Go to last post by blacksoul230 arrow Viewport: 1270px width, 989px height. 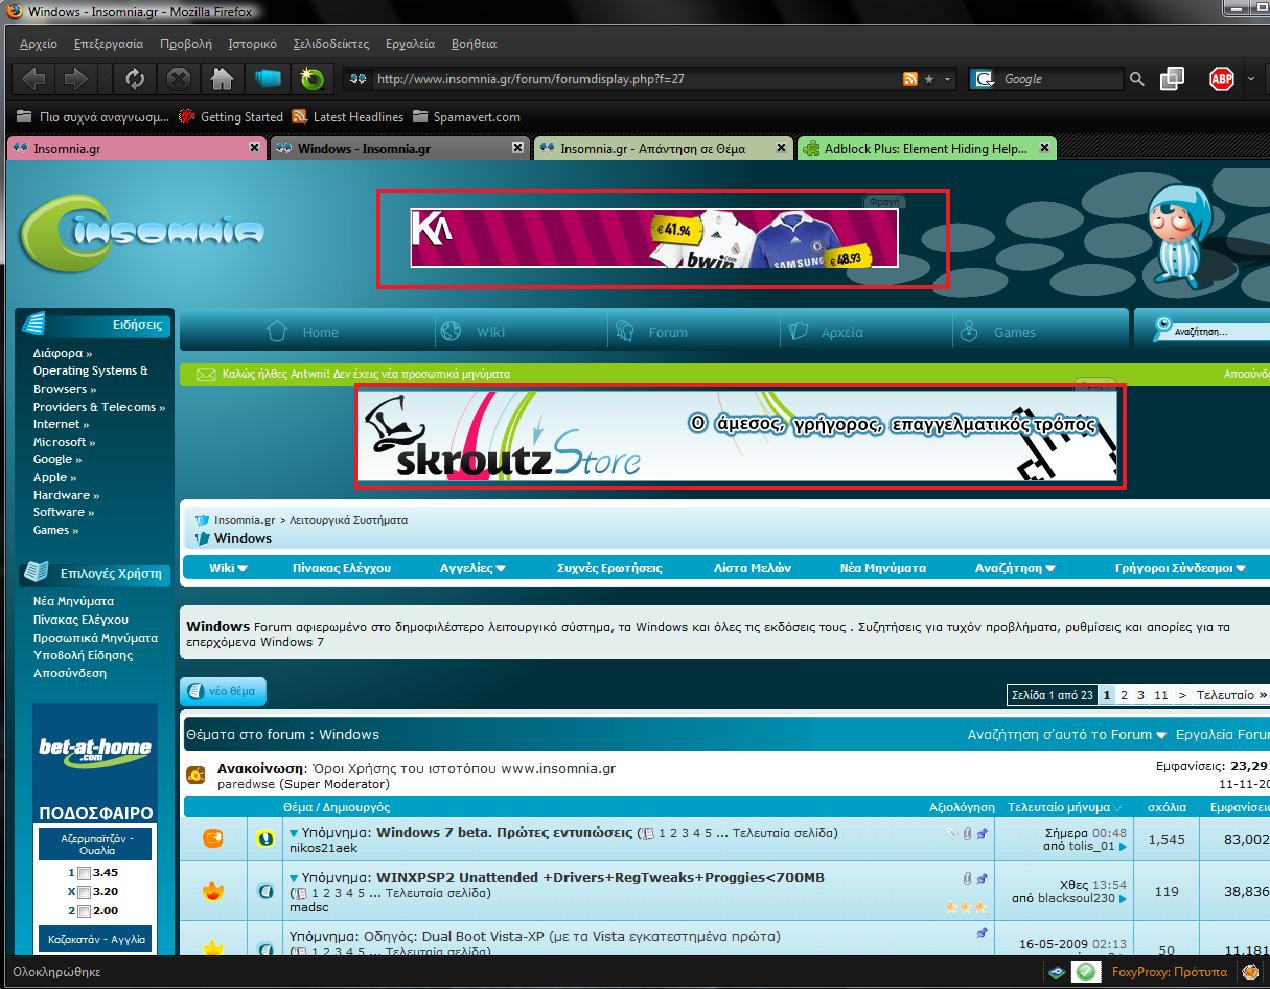pos(1122,898)
